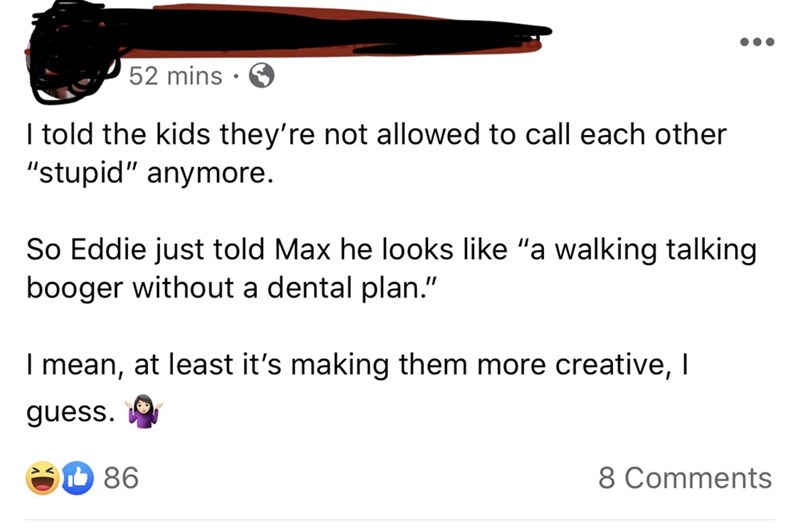
Task: Open the "52 mins" timestamp link
Action: (x=175, y=76)
